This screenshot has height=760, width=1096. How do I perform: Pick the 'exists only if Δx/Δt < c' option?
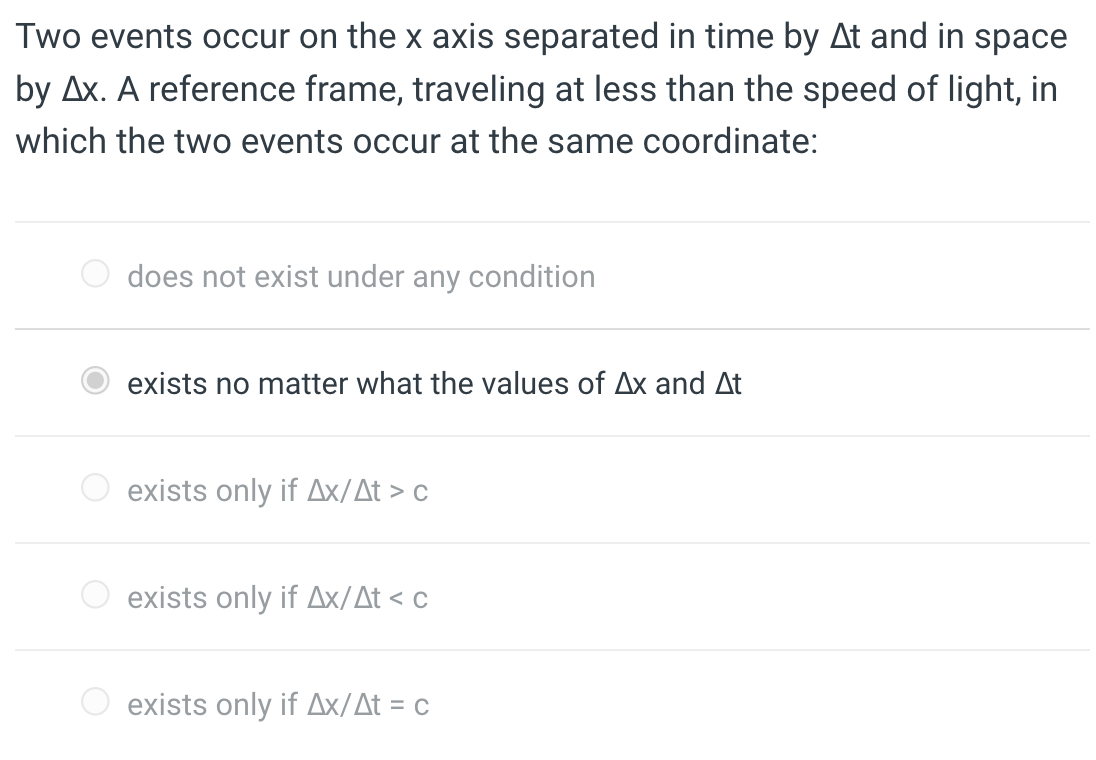click(x=95, y=595)
